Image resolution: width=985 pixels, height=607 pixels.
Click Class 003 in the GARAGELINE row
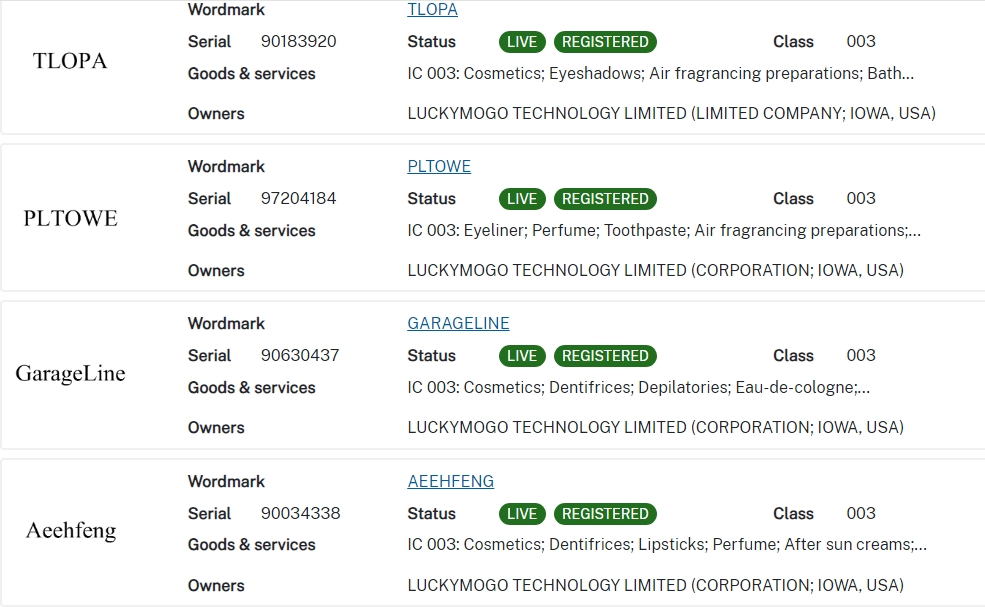pyautogui.click(x=860, y=356)
